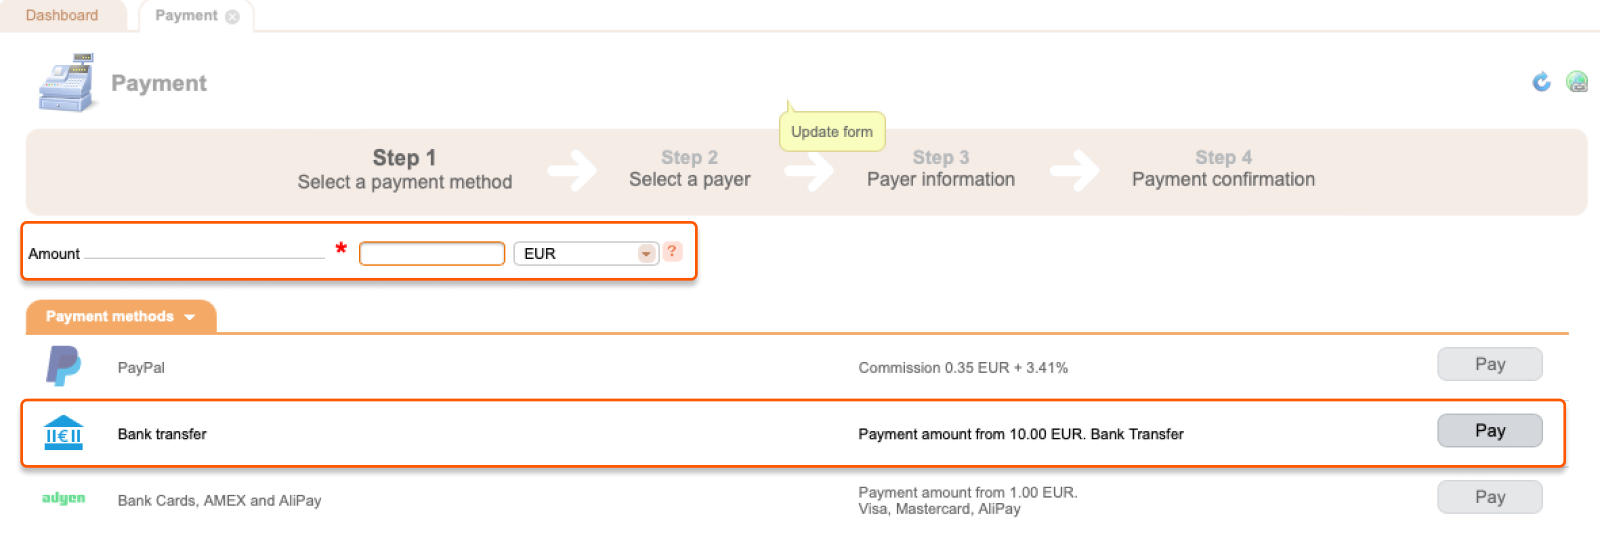Image resolution: width=1600 pixels, height=541 pixels.
Task: Close the Payment tab
Action: (232, 17)
